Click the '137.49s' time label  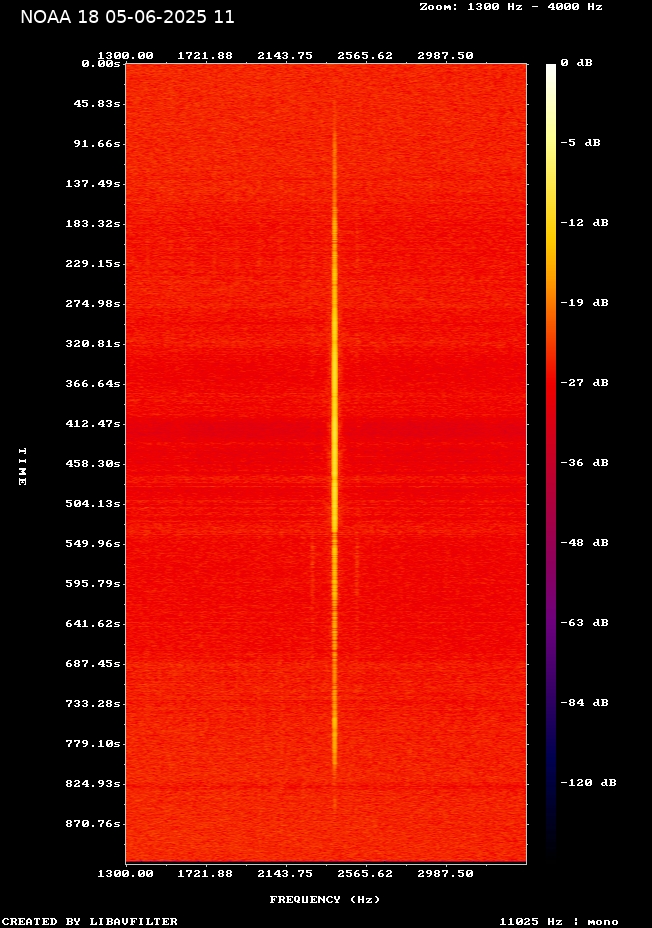(93, 183)
